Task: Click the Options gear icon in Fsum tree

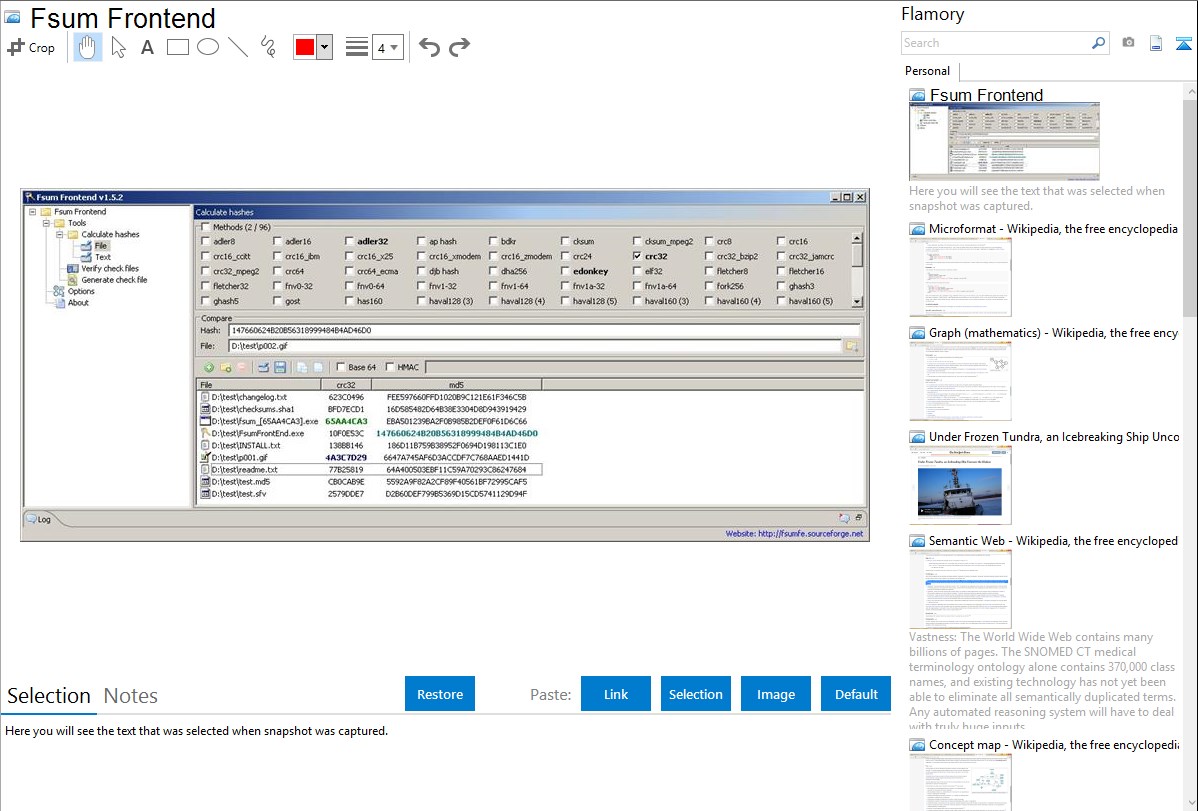Action: click(59, 291)
